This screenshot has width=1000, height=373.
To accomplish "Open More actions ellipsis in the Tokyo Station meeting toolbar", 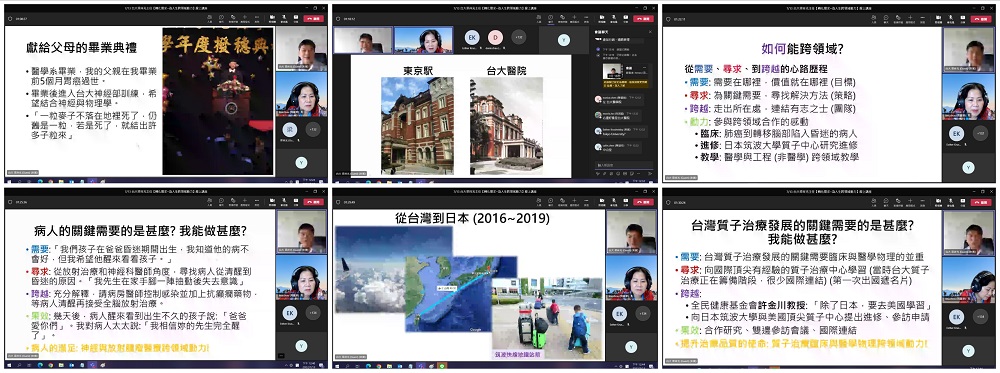I will pyautogui.click(x=586, y=17).
